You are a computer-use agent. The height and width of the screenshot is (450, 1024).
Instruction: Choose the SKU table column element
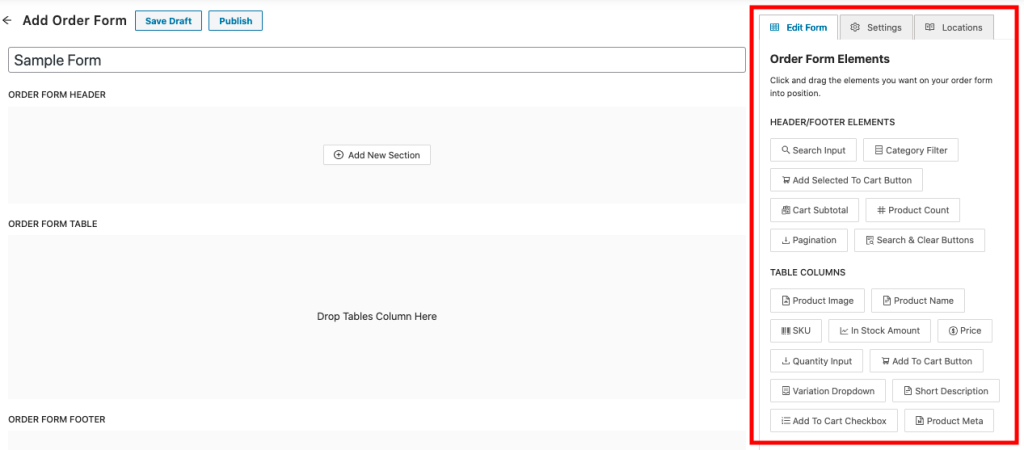coord(795,331)
